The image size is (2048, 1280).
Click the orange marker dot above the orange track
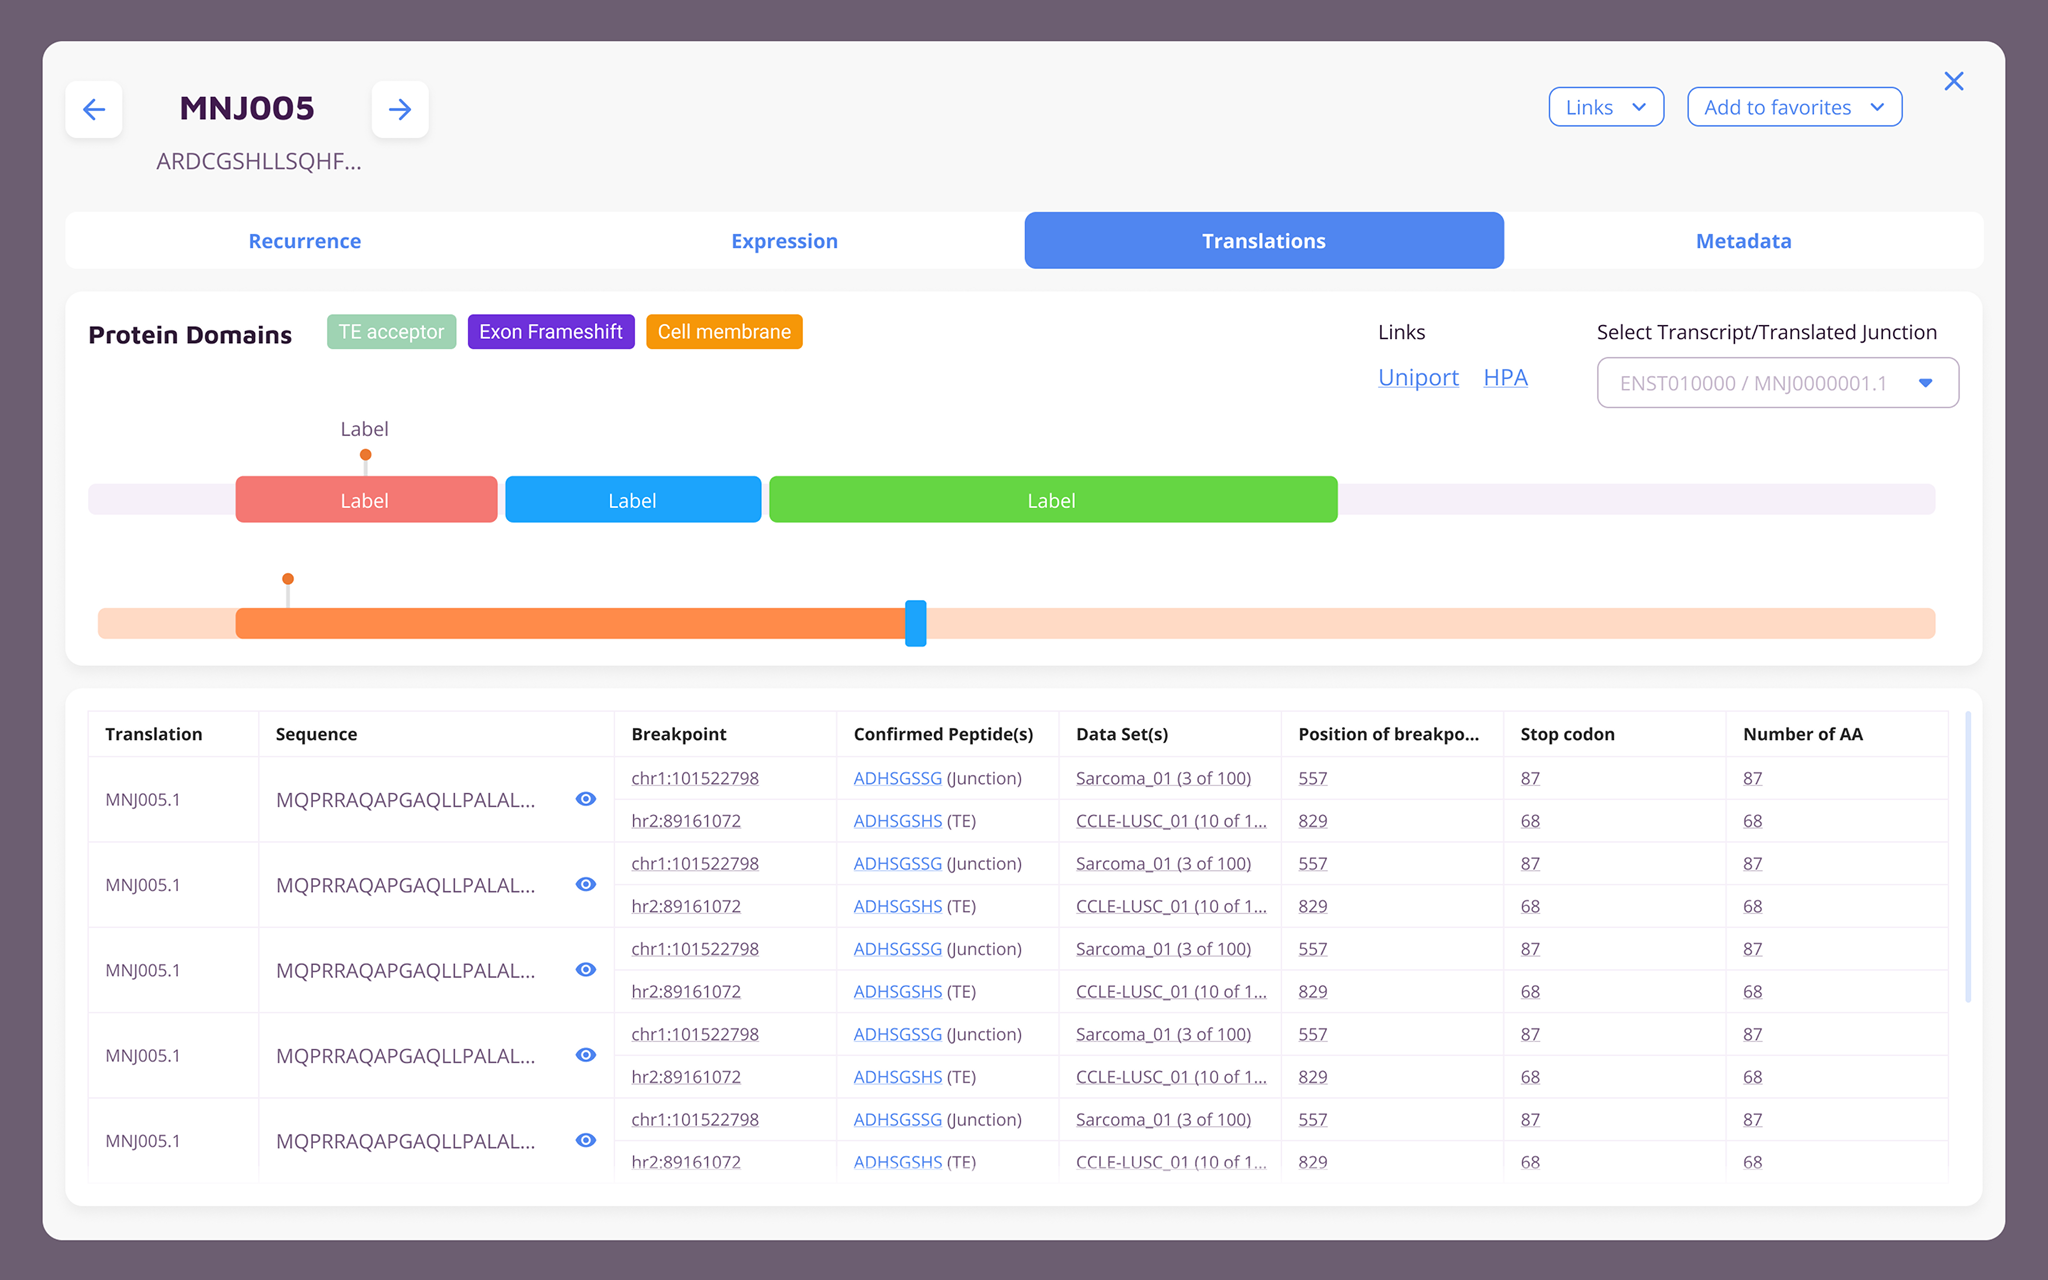[288, 579]
